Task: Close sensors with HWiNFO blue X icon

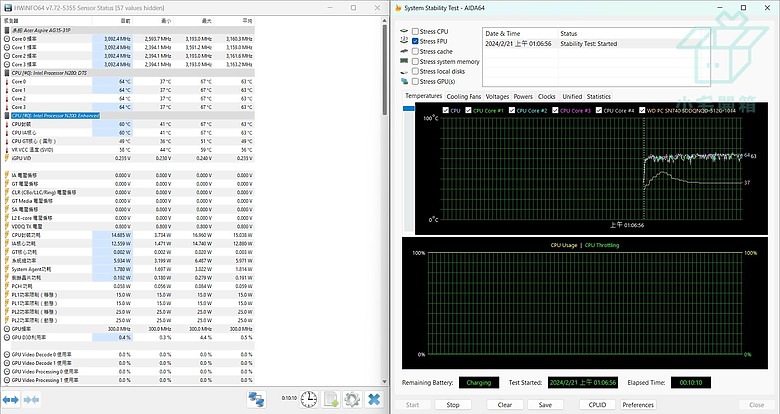Action: tap(374, 399)
